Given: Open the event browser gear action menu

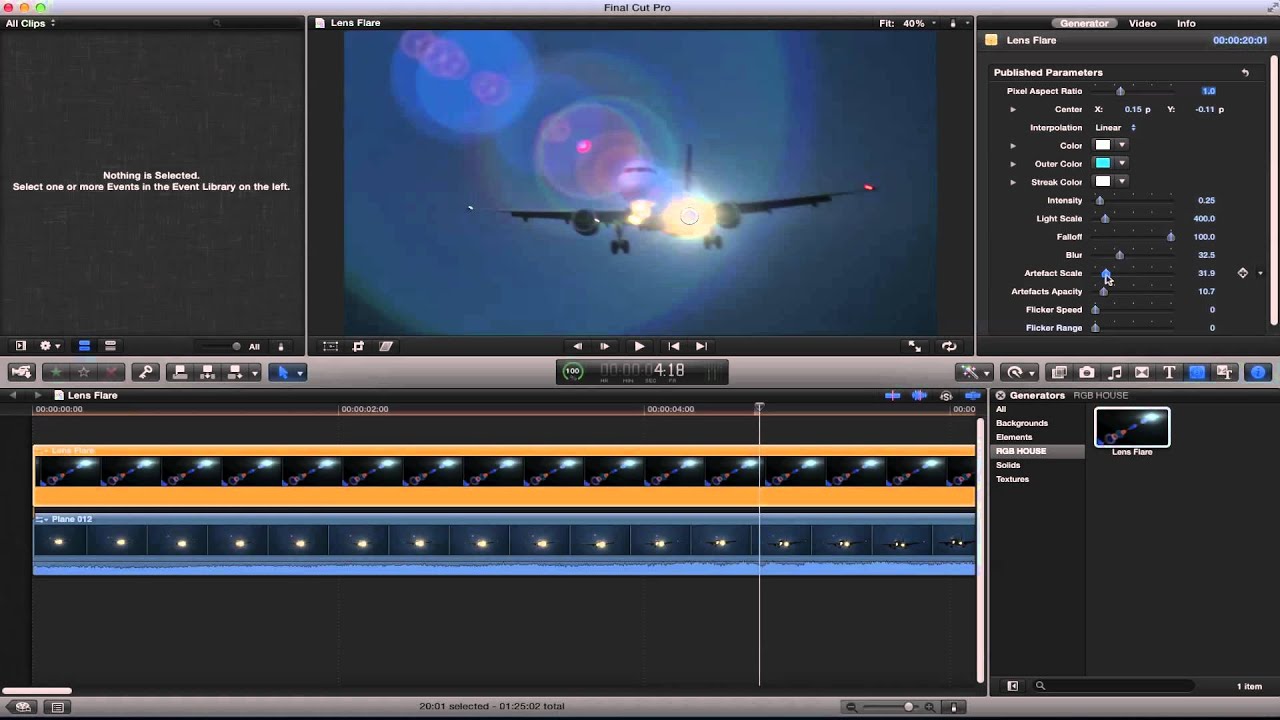Looking at the screenshot, I should point(49,346).
